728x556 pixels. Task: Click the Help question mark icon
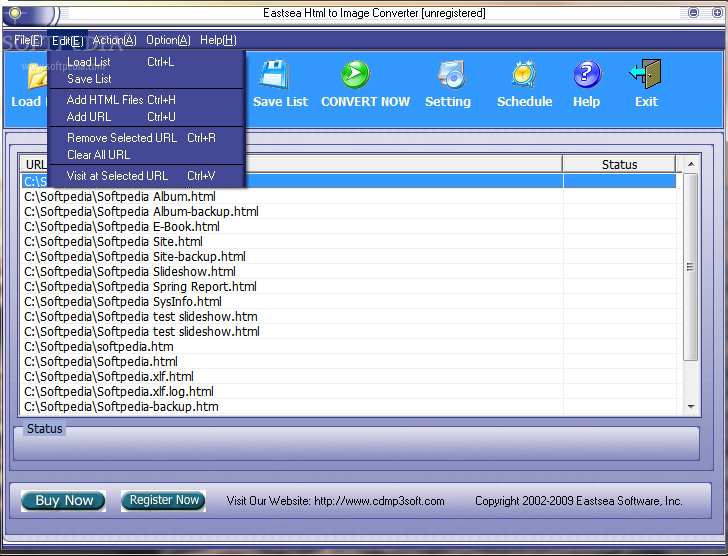tap(587, 74)
